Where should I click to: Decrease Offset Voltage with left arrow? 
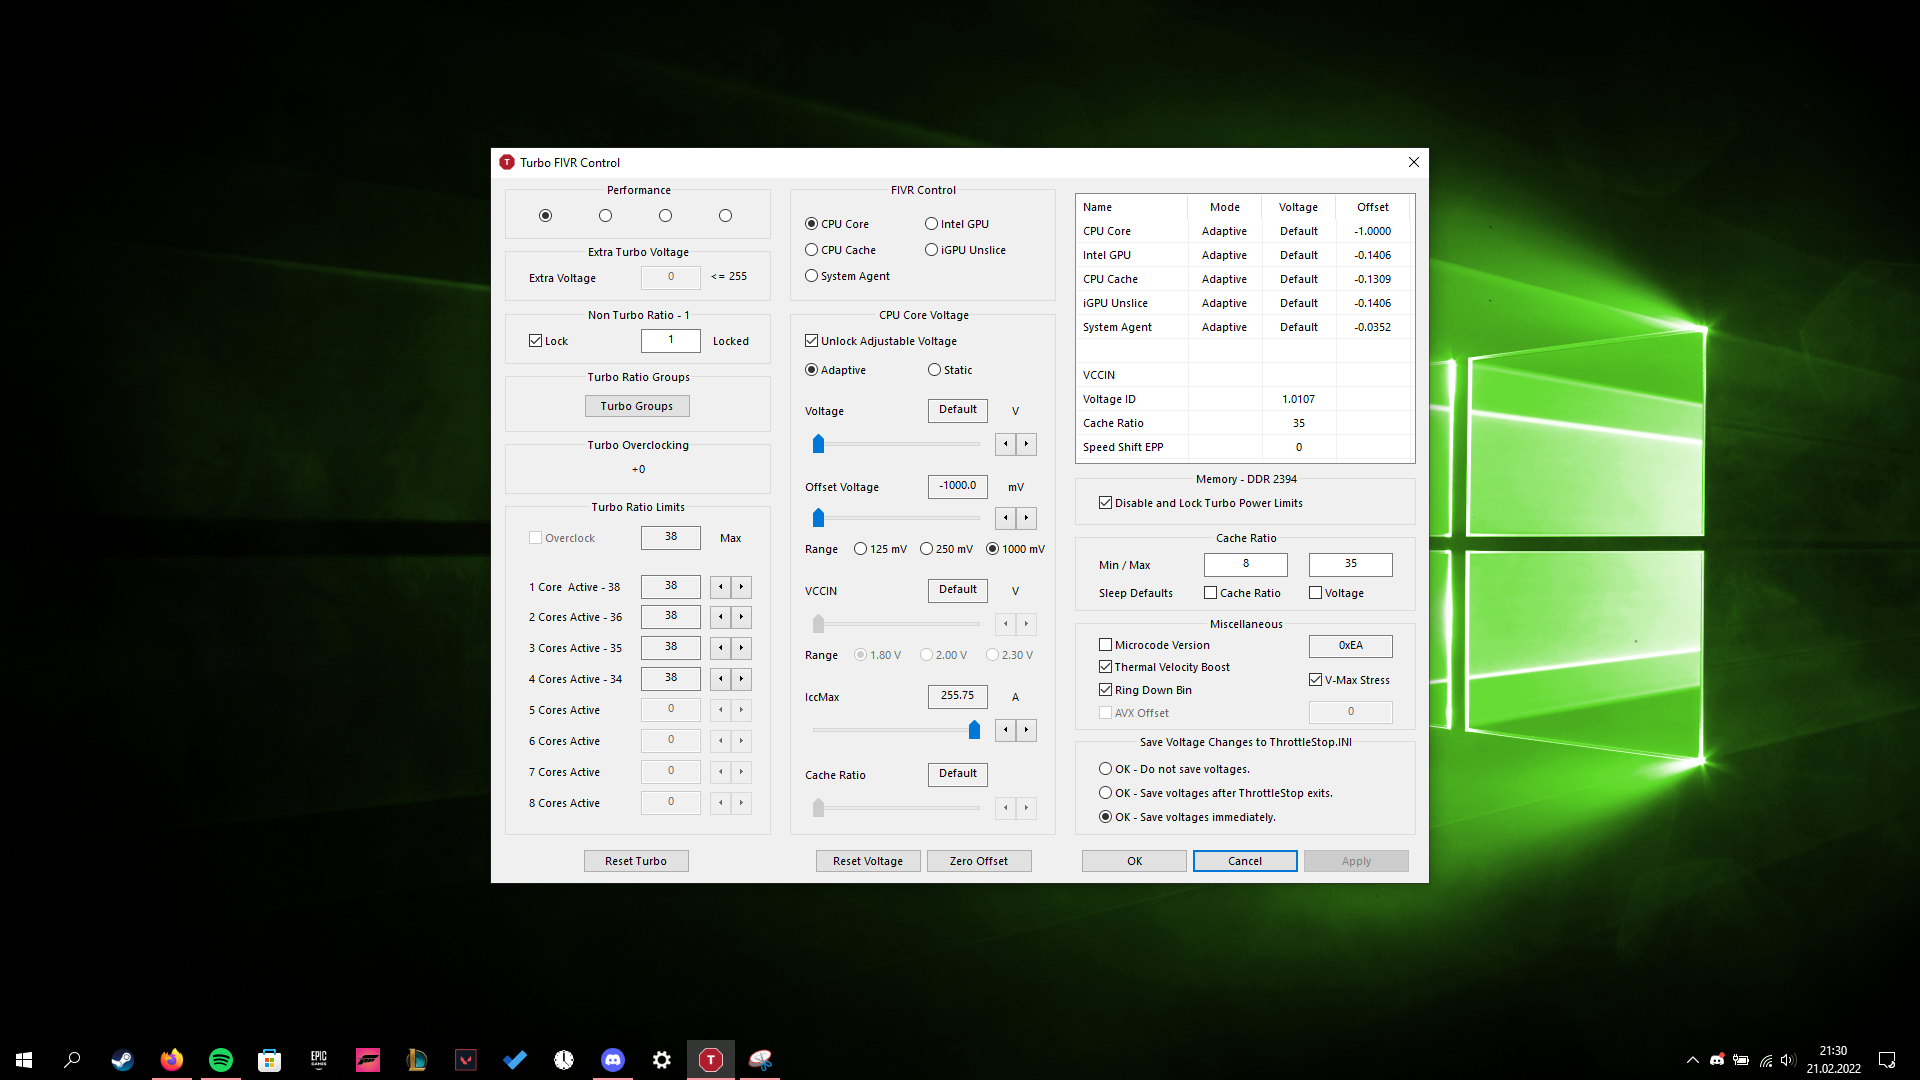[x=1005, y=518]
